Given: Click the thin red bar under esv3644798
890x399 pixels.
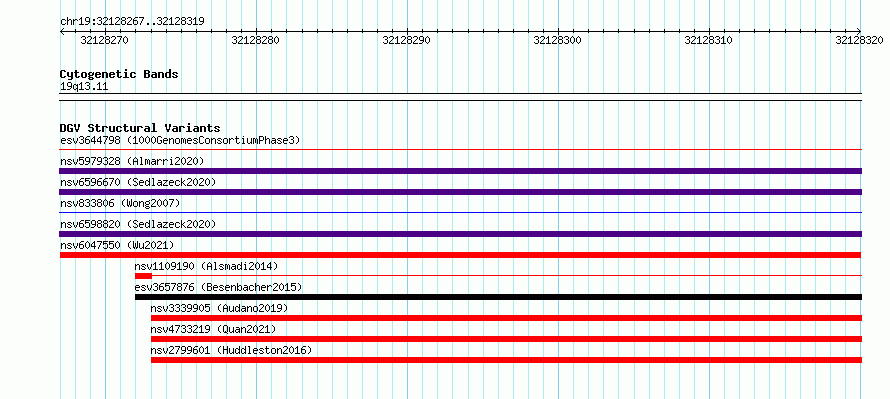Looking at the screenshot, I should tap(461, 150).
